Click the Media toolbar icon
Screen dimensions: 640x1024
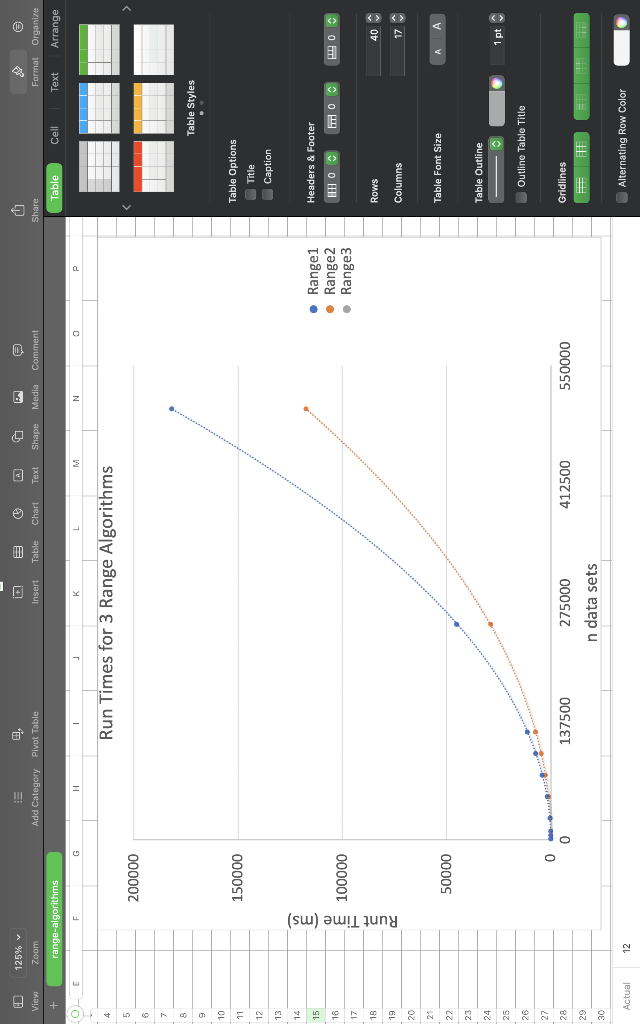pyautogui.click(x=18, y=396)
